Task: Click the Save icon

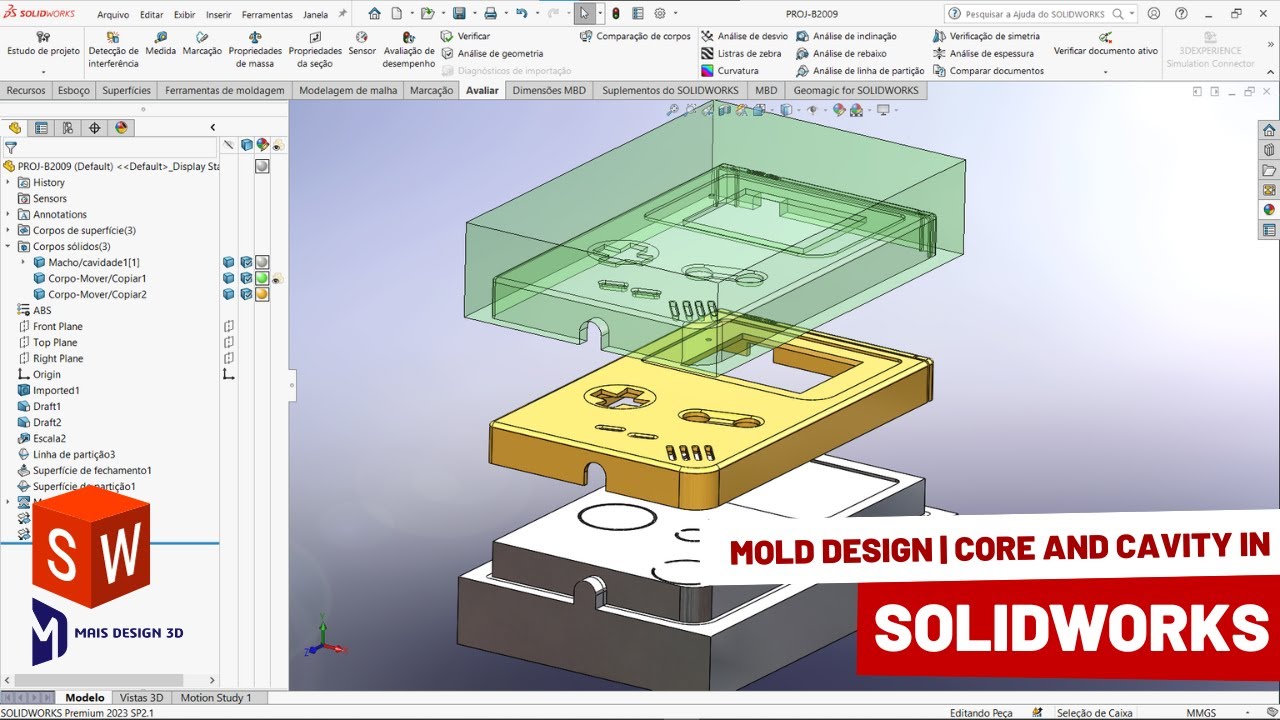Action: (x=458, y=14)
